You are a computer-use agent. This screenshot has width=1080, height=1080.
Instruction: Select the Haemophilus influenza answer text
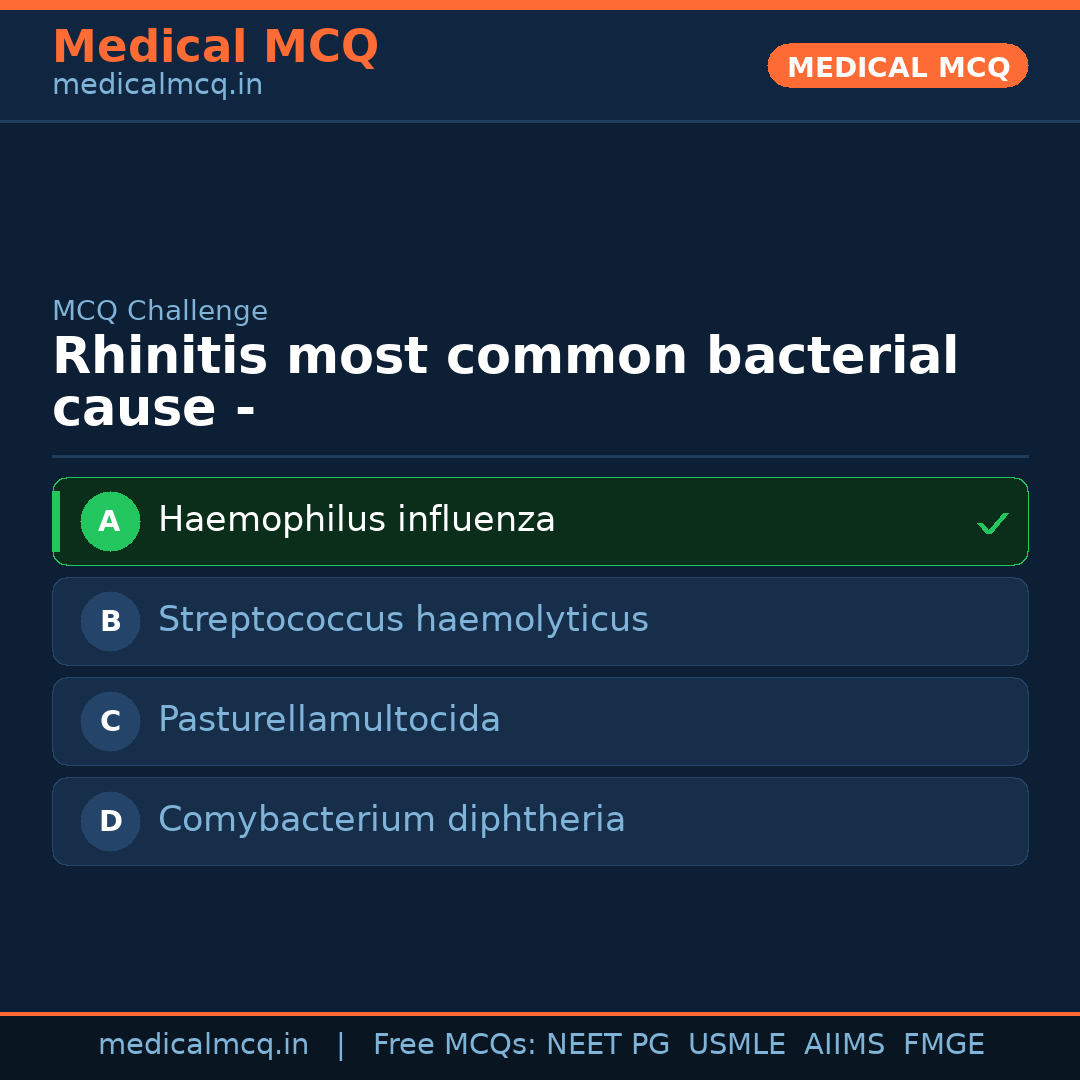356,520
